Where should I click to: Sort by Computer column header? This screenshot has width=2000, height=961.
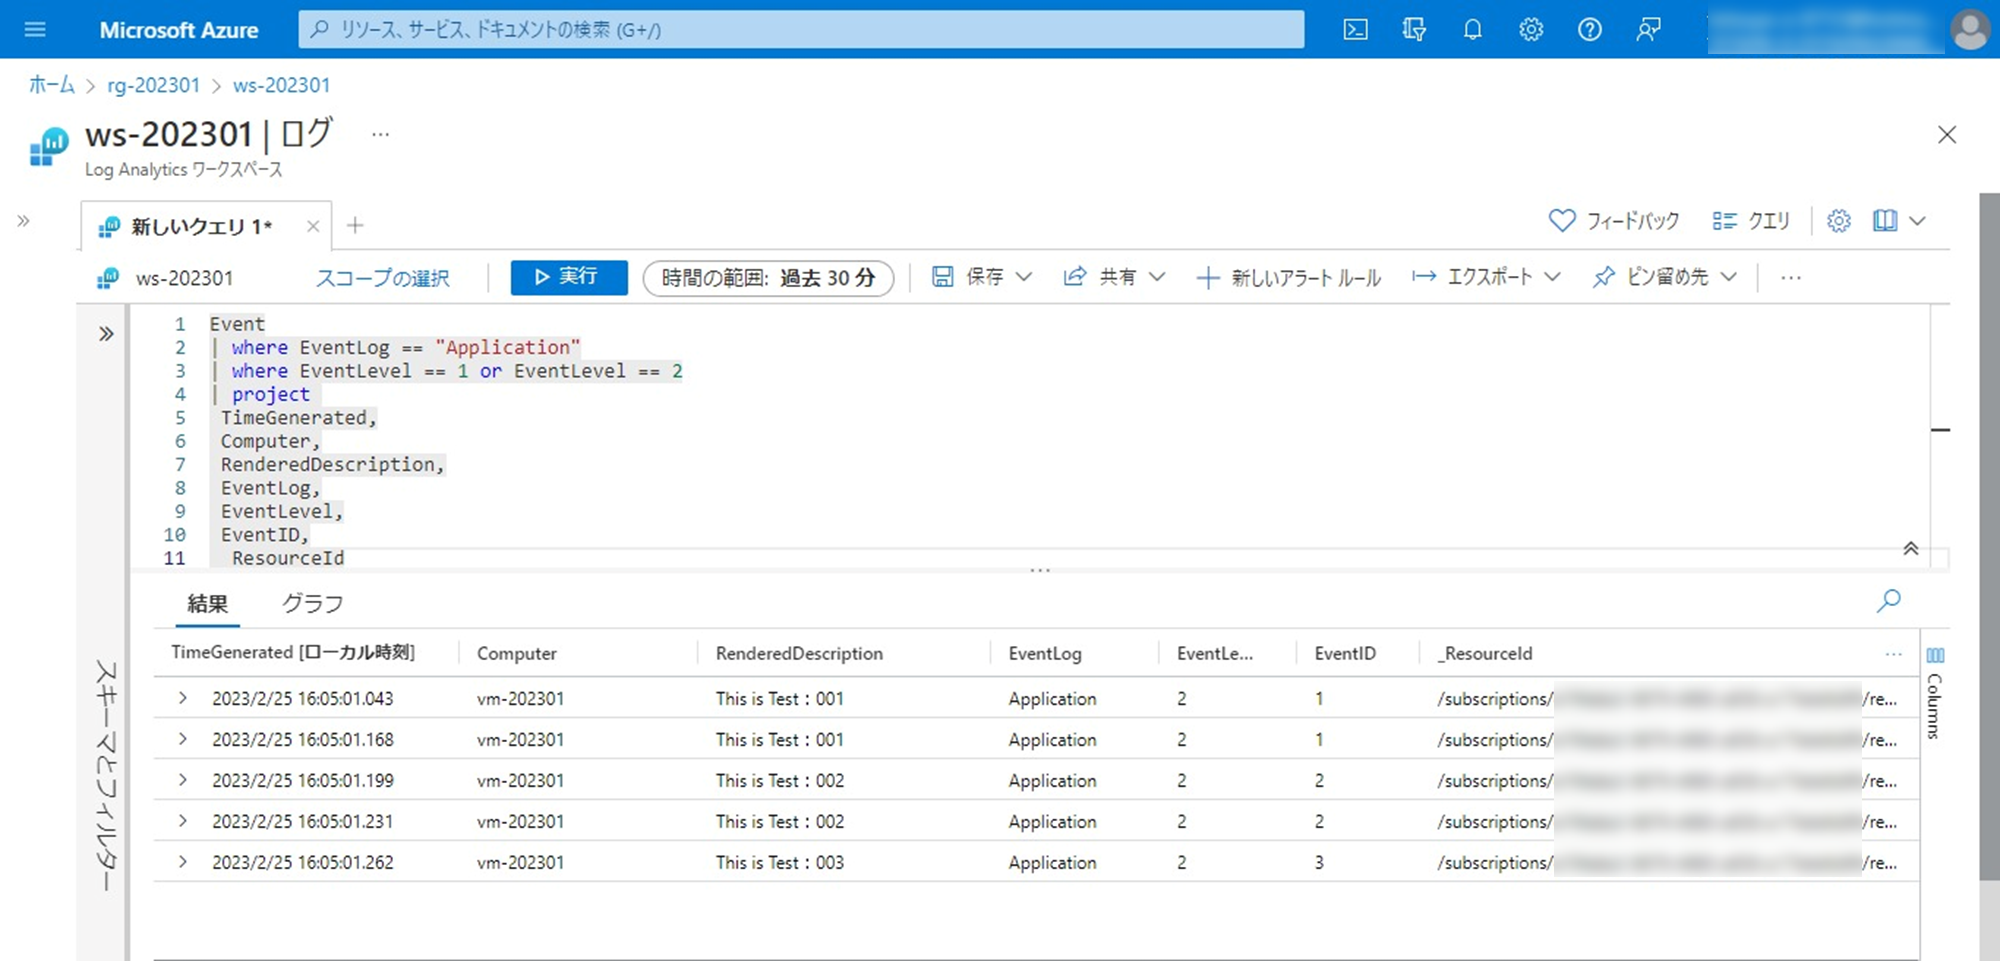[x=517, y=653]
